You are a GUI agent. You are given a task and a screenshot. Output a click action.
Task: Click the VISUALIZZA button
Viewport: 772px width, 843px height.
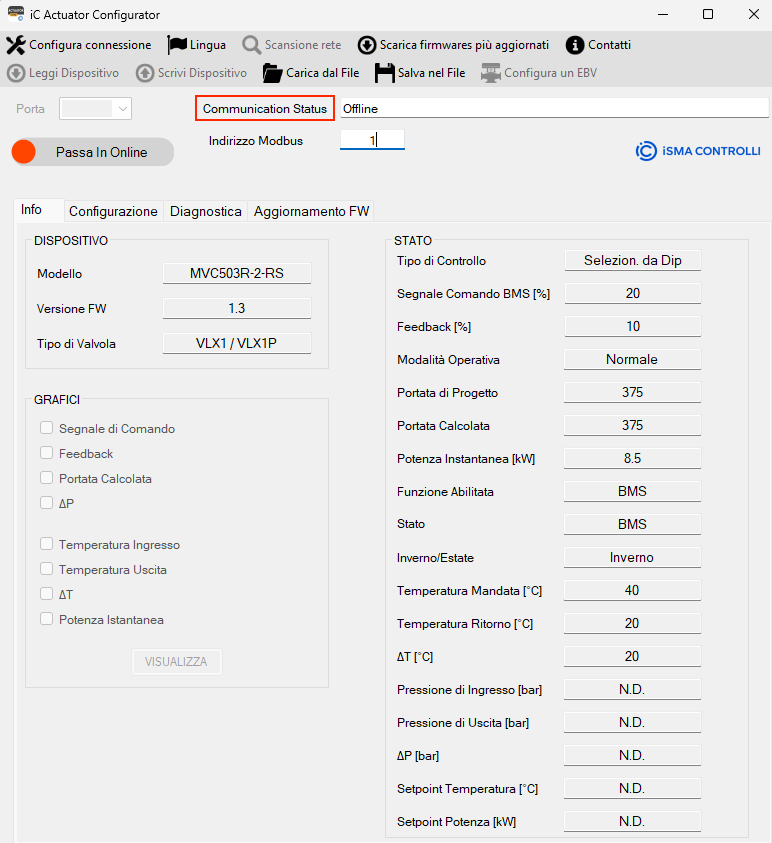176,662
